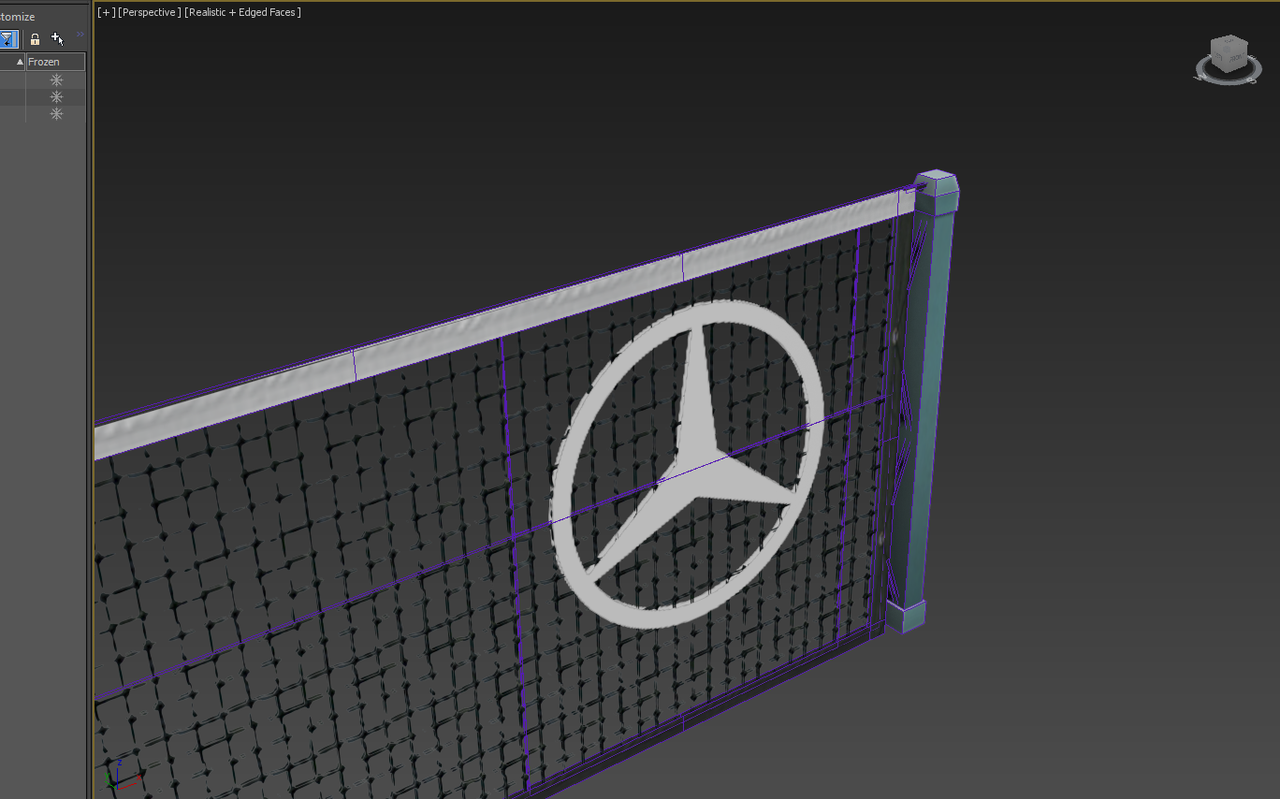Toggle the display filter funnel icon
Image resolution: width=1280 pixels, height=799 pixels.
7,39
